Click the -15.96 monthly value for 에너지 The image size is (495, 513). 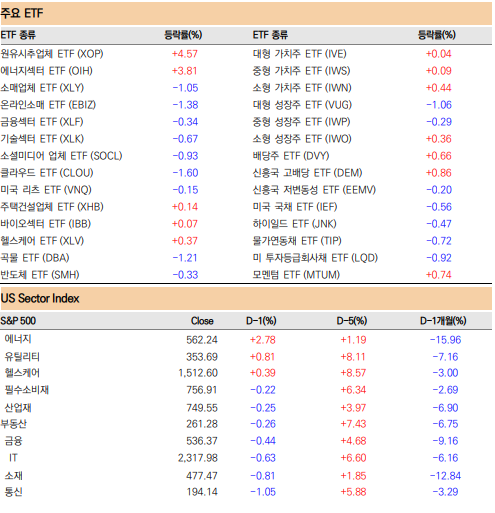click(445, 340)
